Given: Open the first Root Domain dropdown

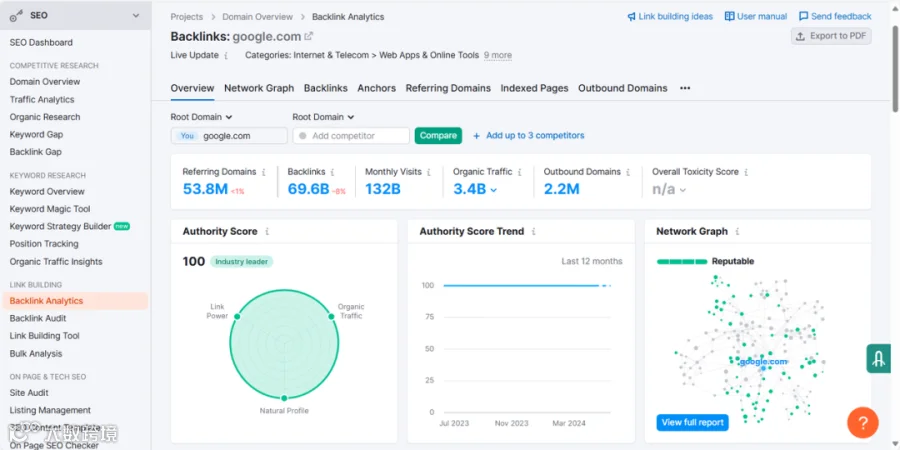Looking at the screenshot, I should 201,117.
